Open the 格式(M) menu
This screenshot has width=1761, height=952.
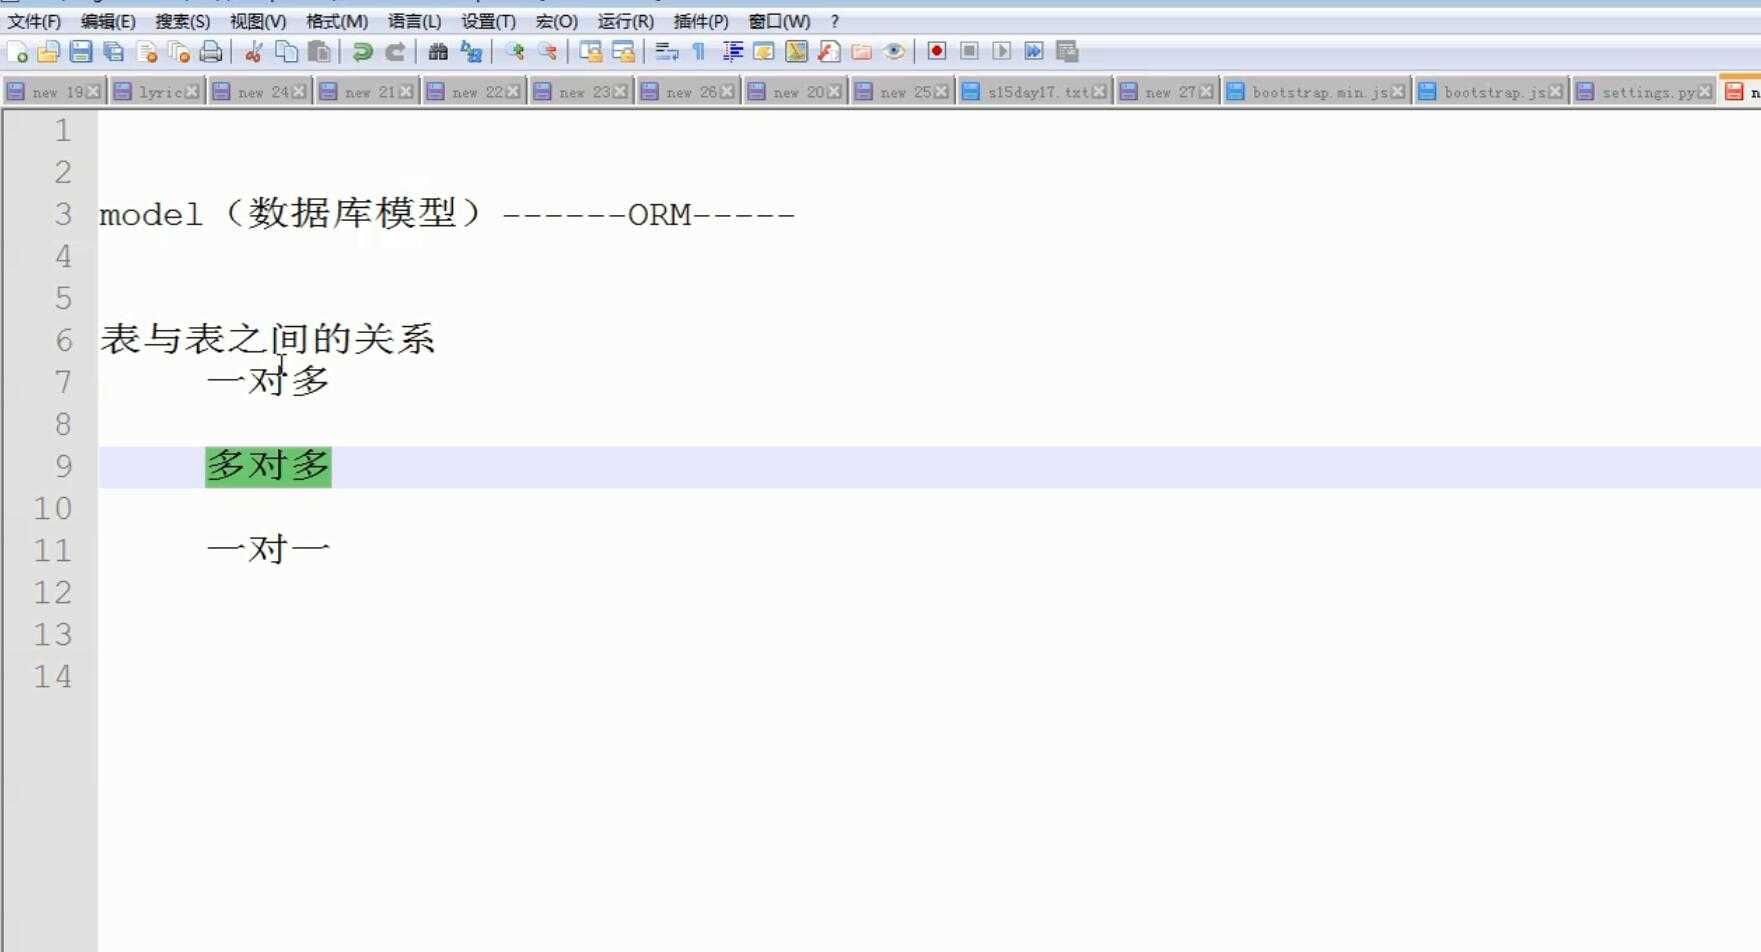tap(337, 21)
